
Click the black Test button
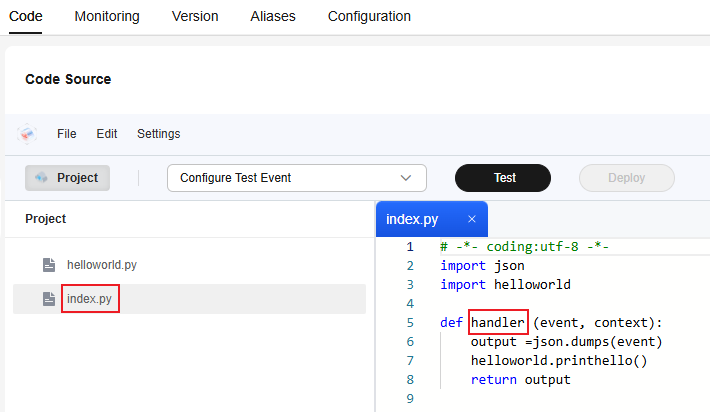(x=503, y=178)
